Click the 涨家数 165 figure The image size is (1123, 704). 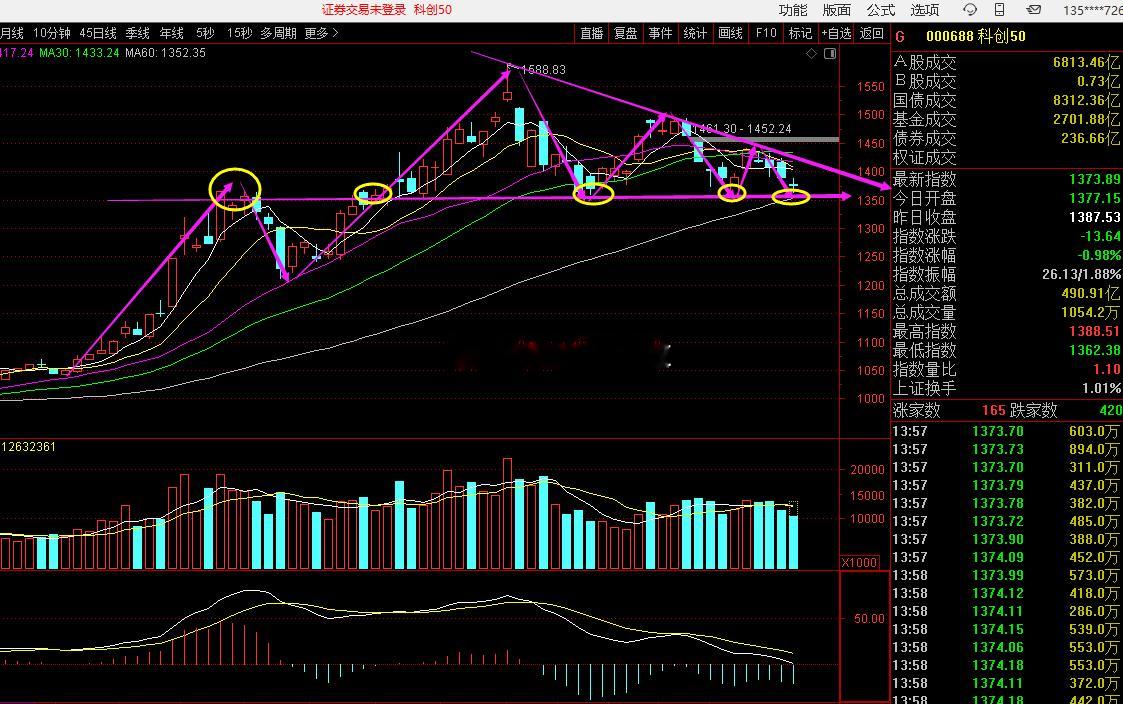(x=993, y=410)
